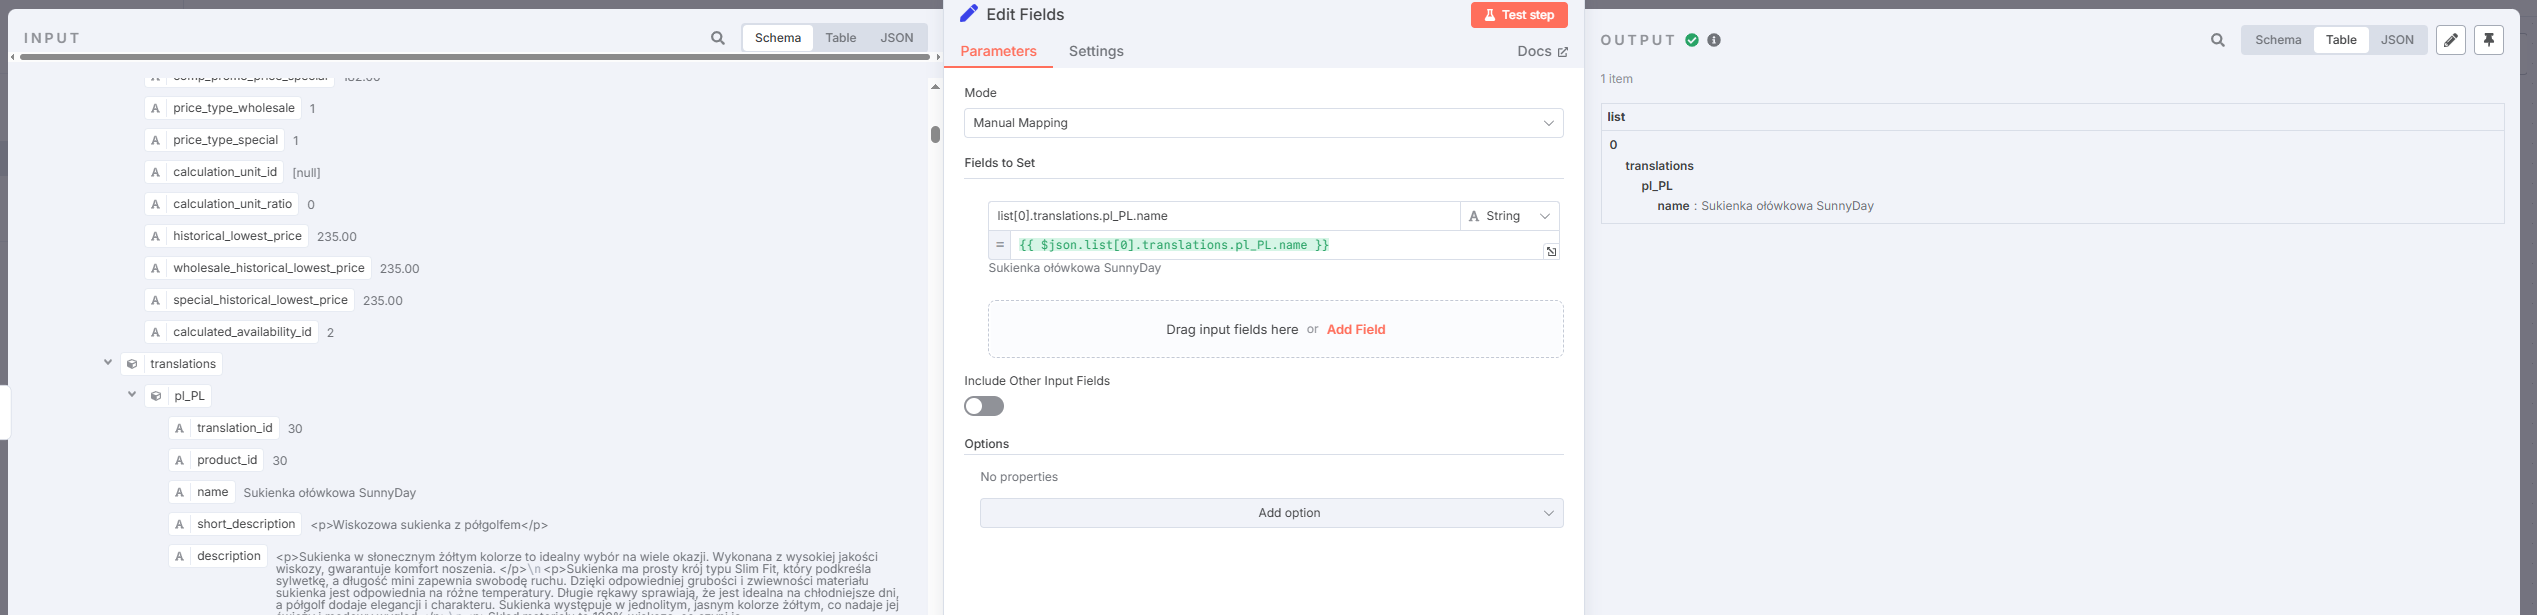
Task: Click the list[0].translations.pl_PL.name input field
Action: pyautogui.click(x=1224, y=216)
